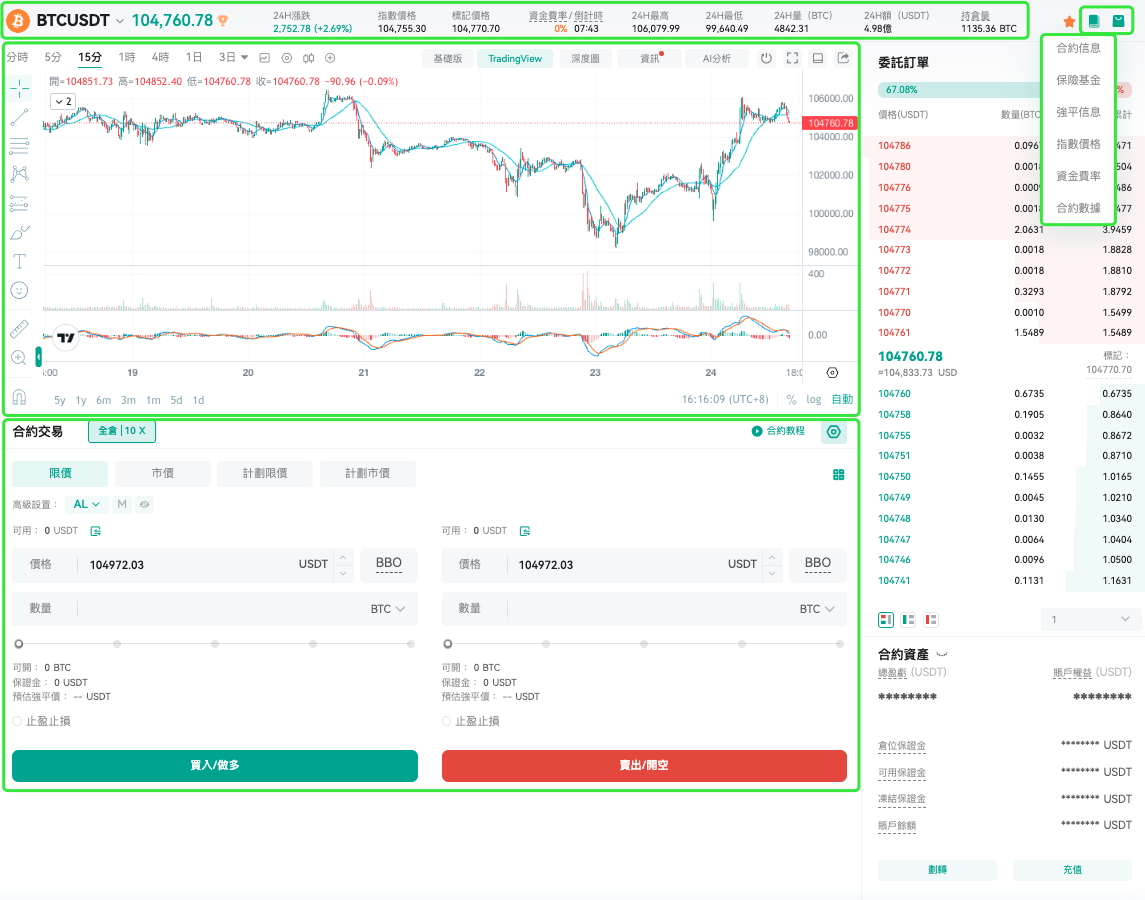
Task: Click the buy-side quantity slider handle
Action: [x=19, y=644]
